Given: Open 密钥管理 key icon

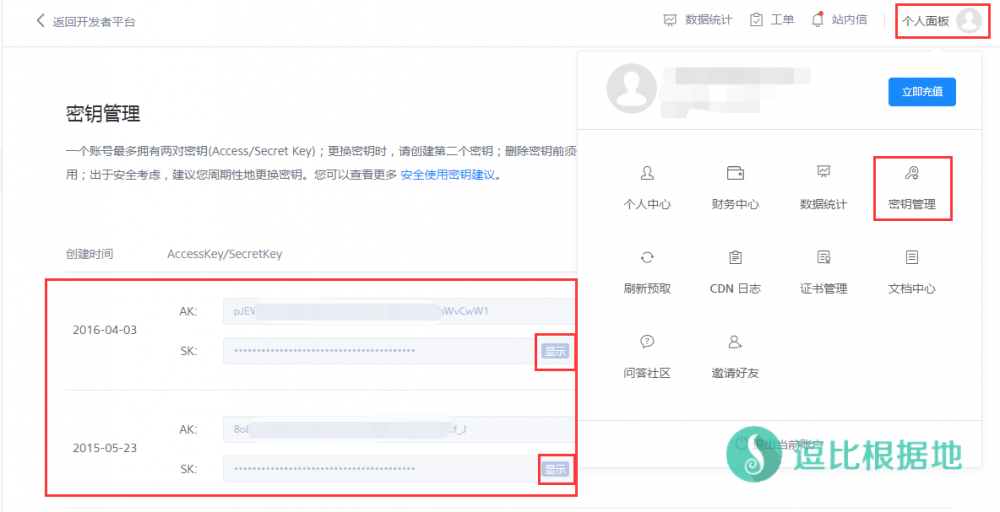Looking at the screenshot, I should pyautogui.click(x=911, y=174).
